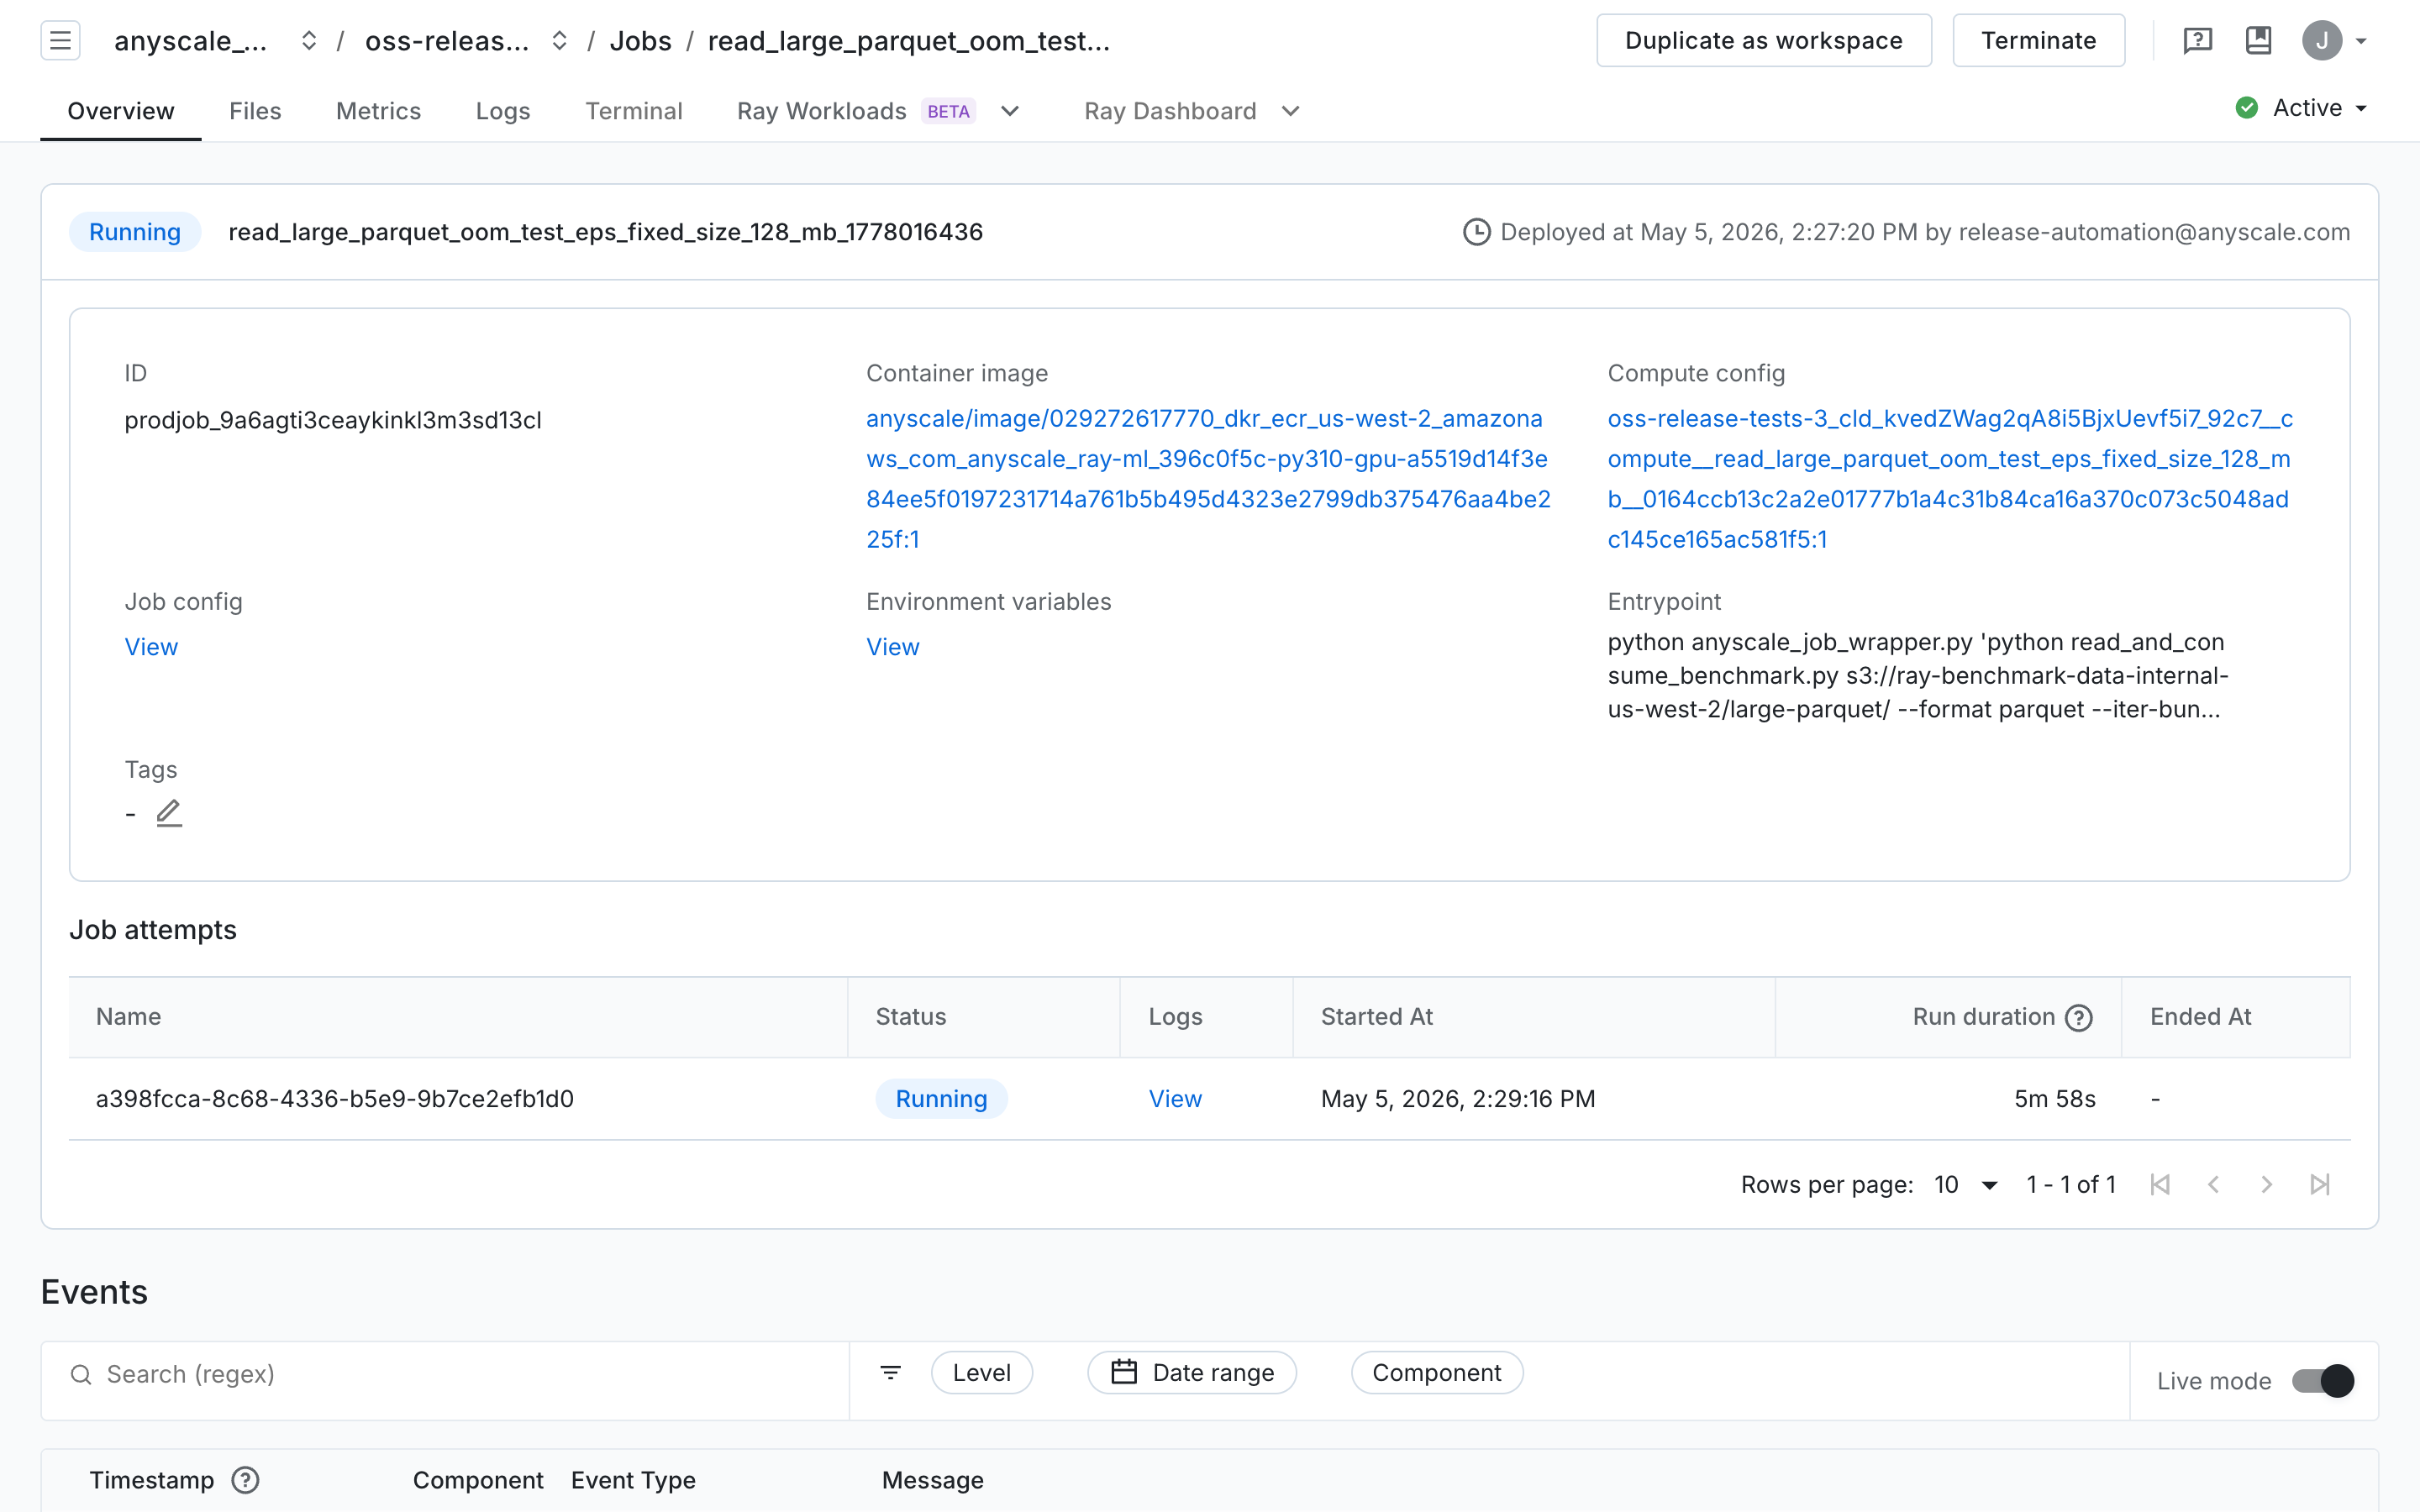Show Timestamp help tooltip

coord(245,1479)
